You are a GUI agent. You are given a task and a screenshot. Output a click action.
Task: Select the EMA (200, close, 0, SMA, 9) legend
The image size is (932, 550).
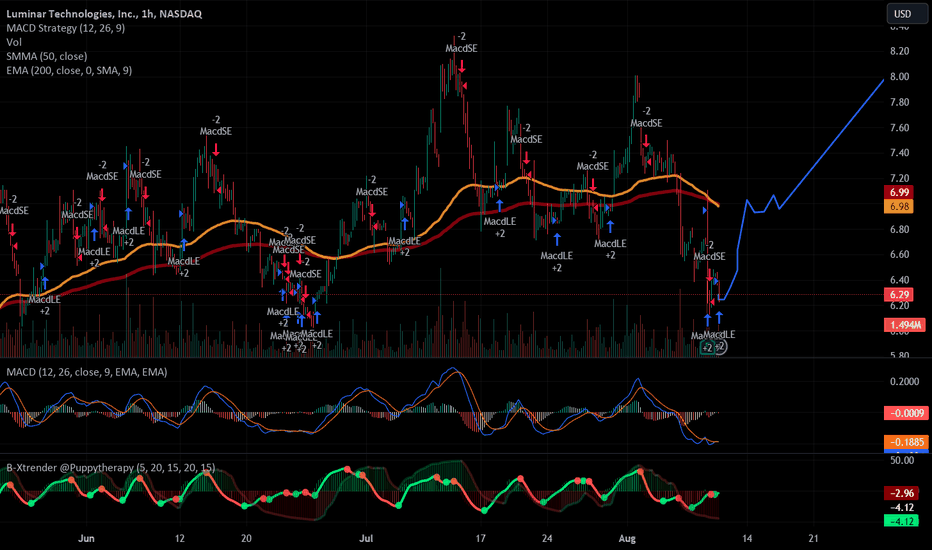[x=69, y=71]
